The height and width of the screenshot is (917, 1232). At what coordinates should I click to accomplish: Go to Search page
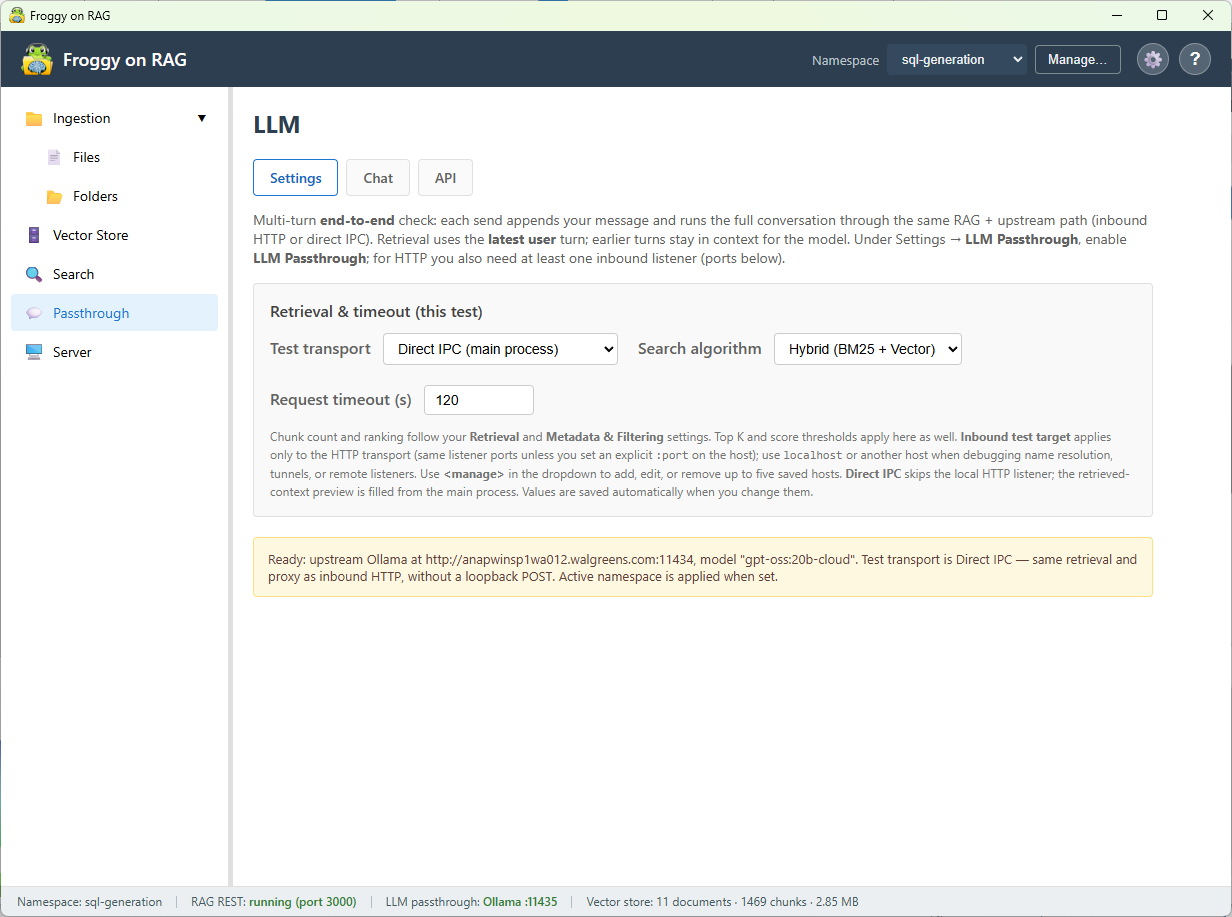(114, 274)
